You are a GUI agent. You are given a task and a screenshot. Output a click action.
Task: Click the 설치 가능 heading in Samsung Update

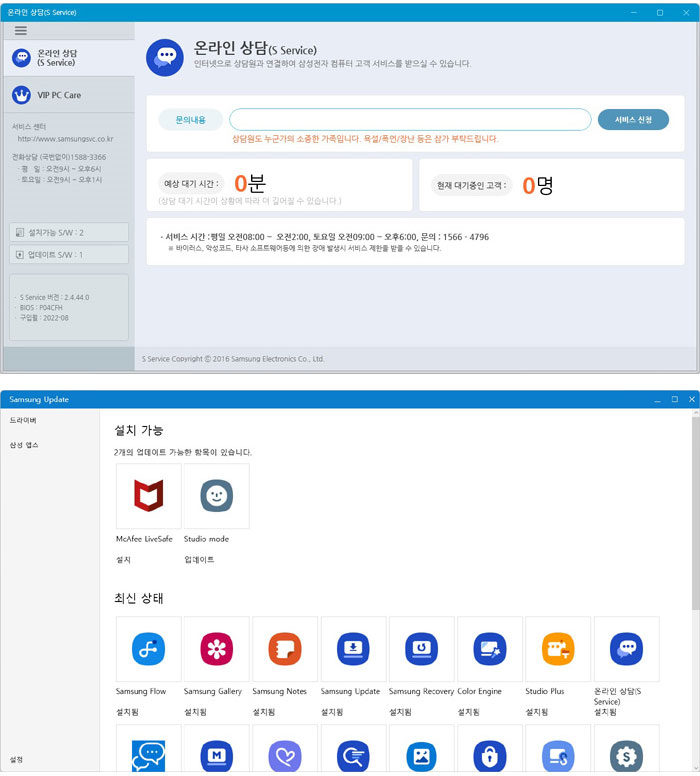[139, 430]
